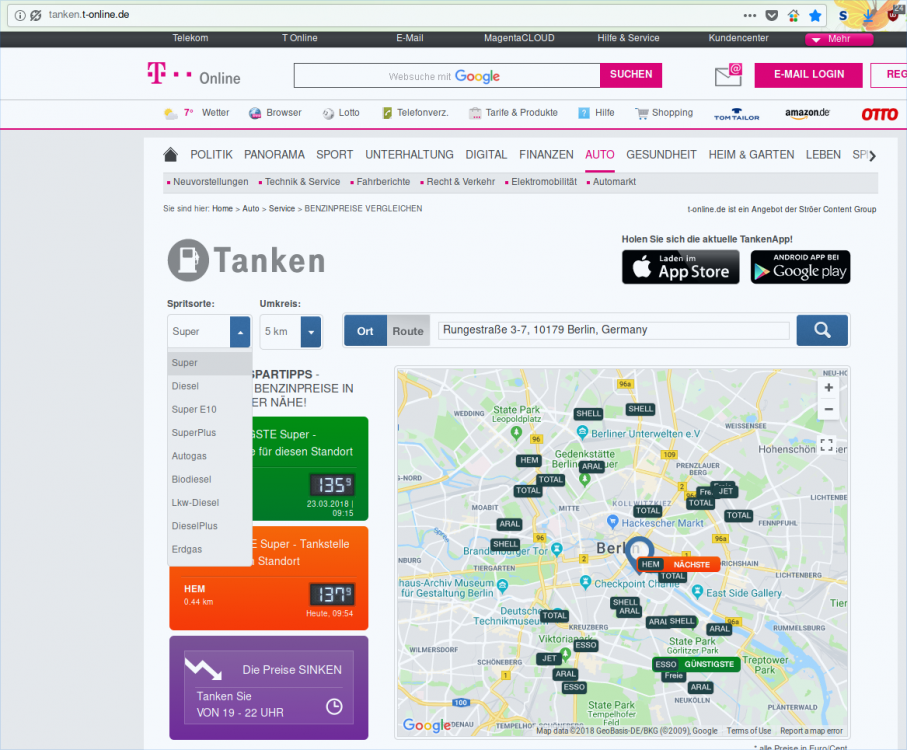Screen dimensions: 907x750
Task: Open the AUTO section tab
Action: tap(599, 154)
